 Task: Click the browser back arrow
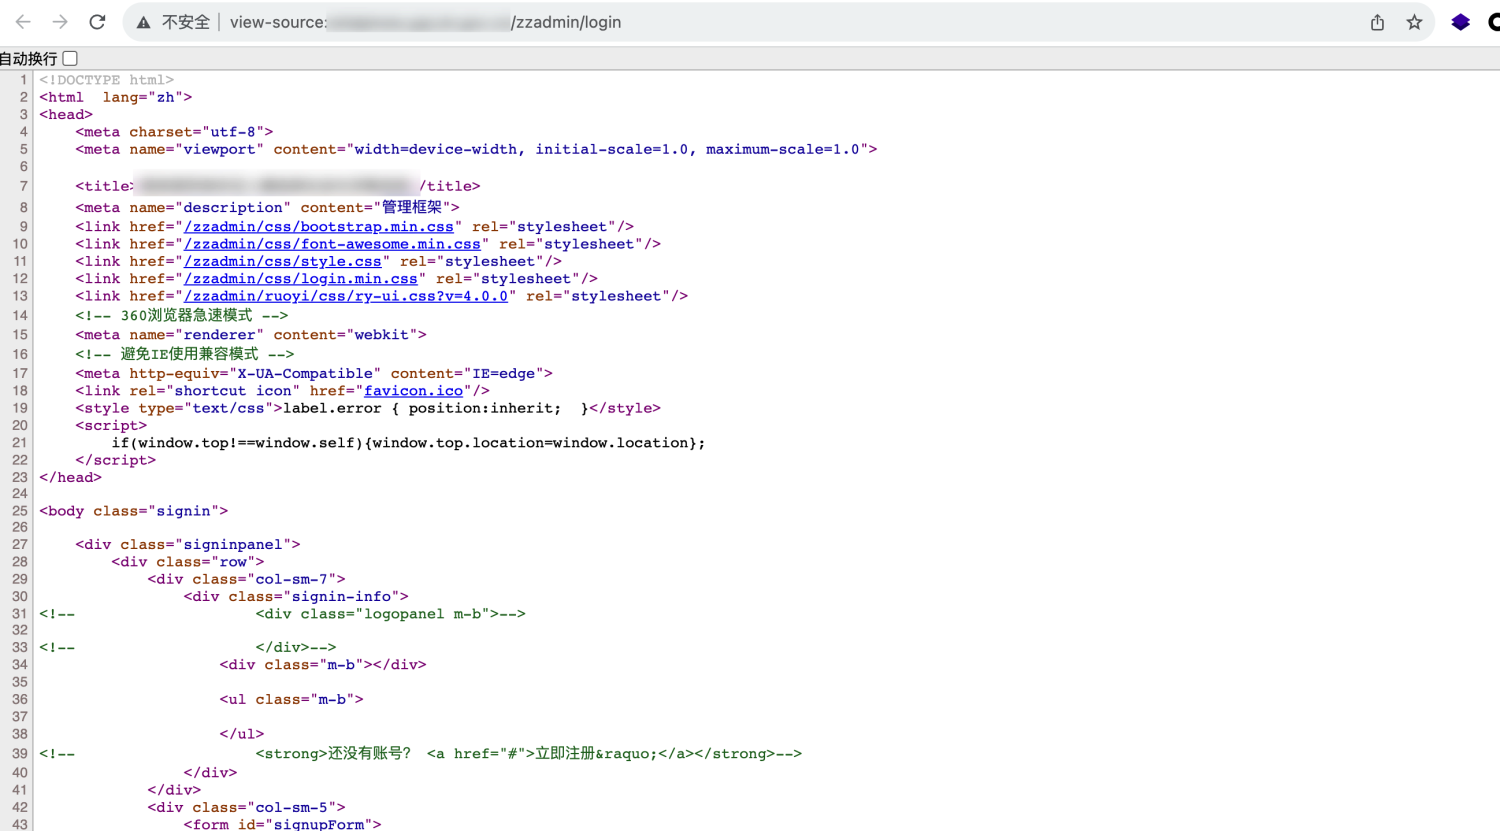23,22
